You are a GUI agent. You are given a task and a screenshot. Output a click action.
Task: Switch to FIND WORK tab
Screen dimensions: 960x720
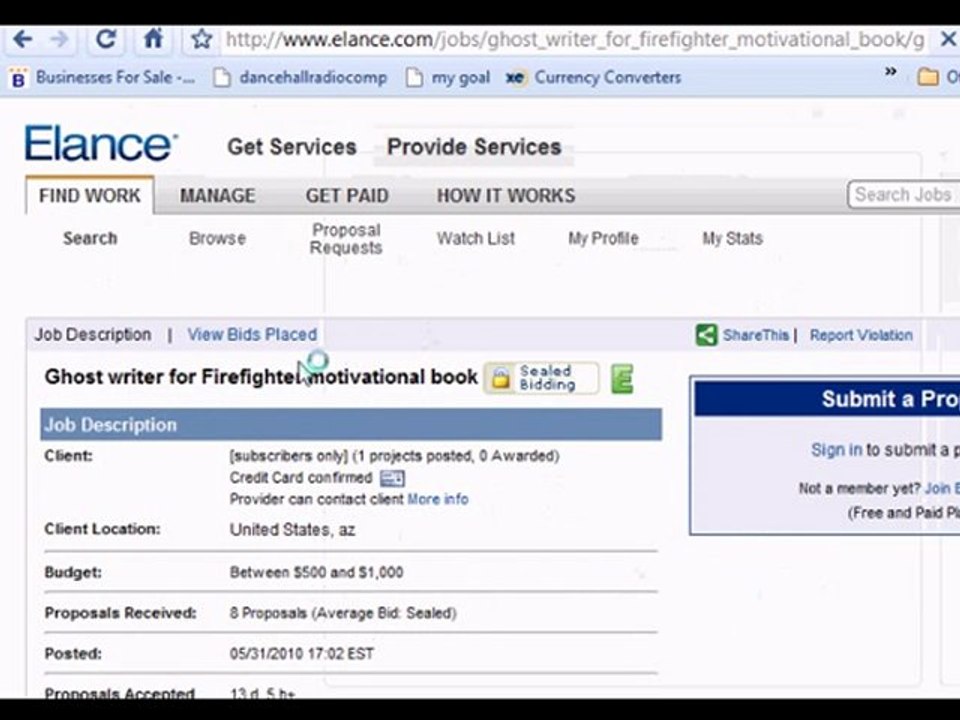coord(89,196)
